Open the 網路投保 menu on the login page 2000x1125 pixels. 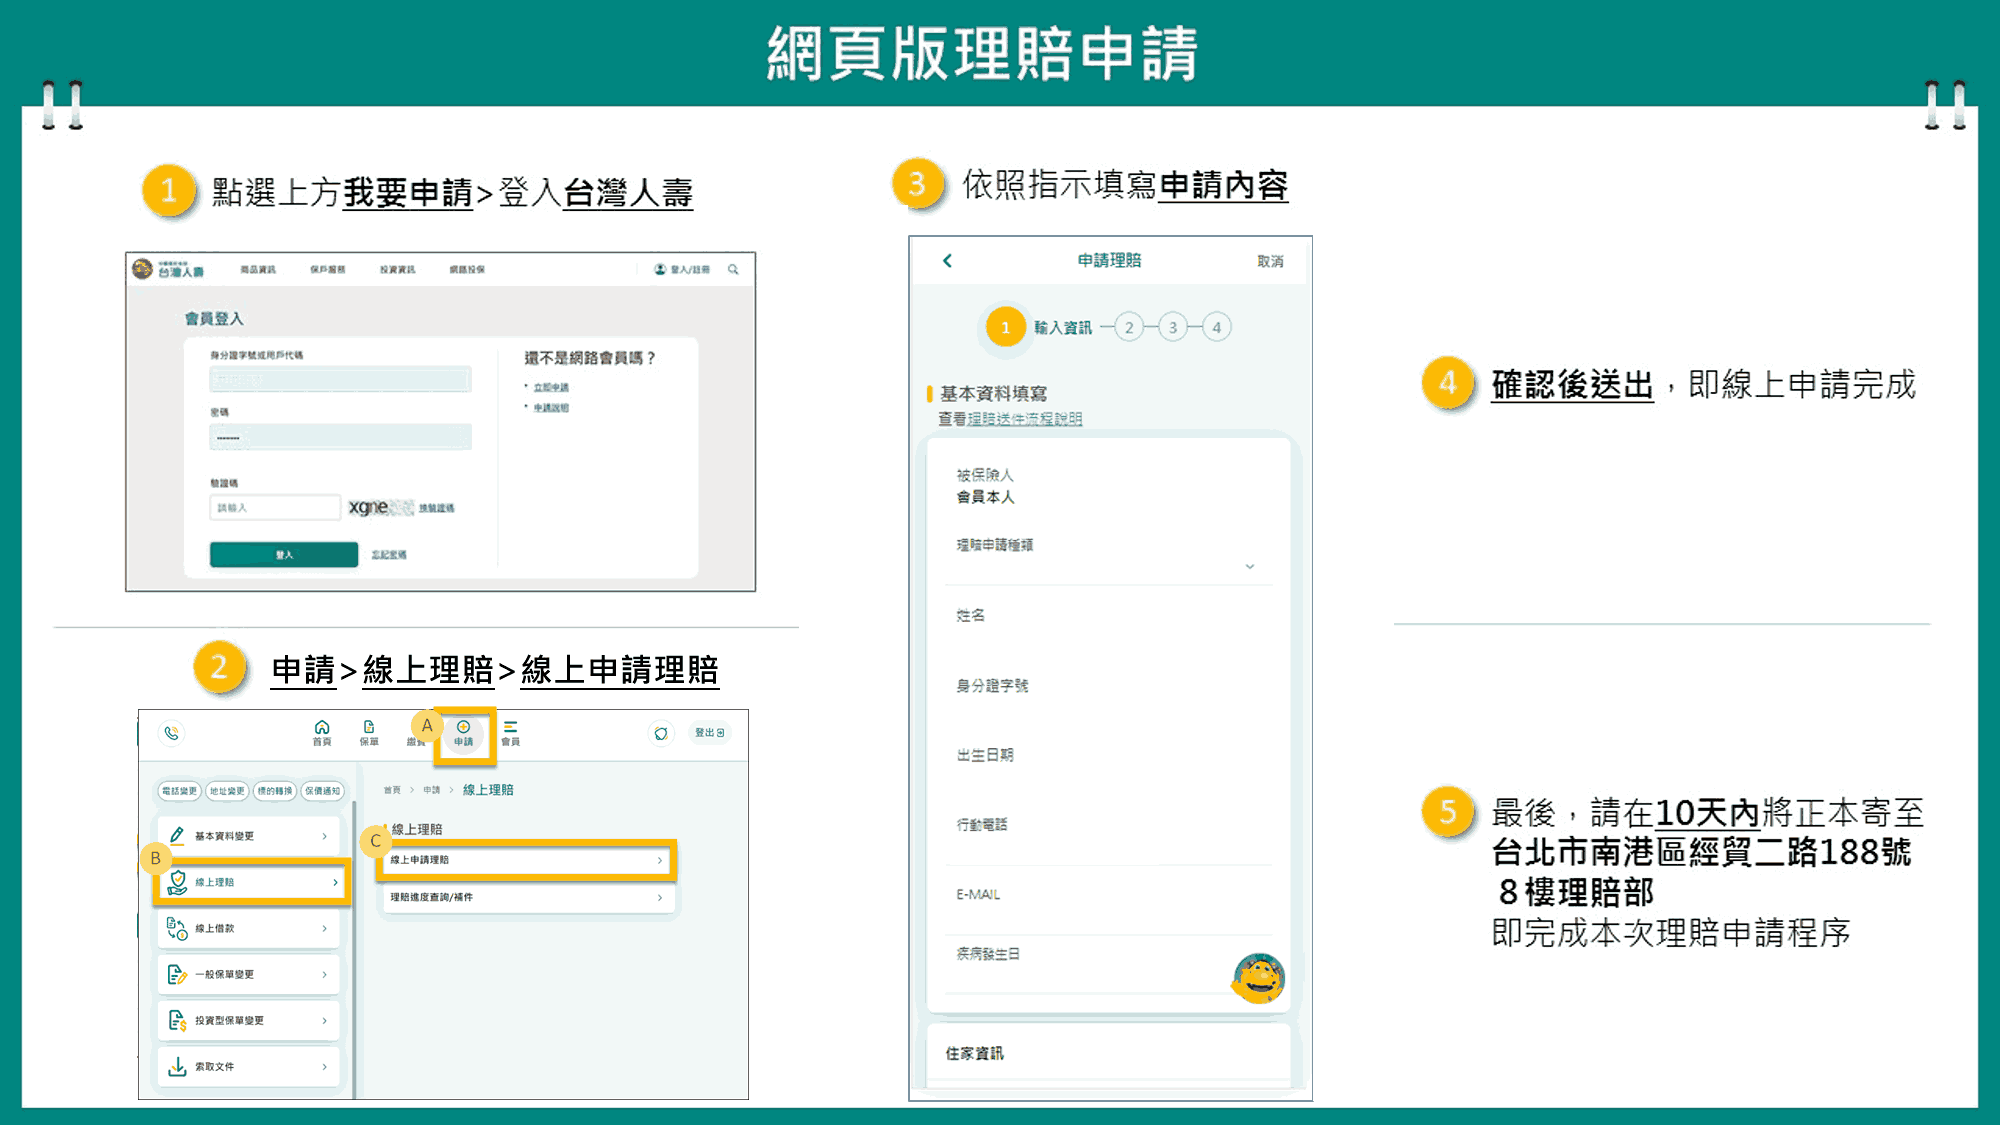click(x=467, y=269)
